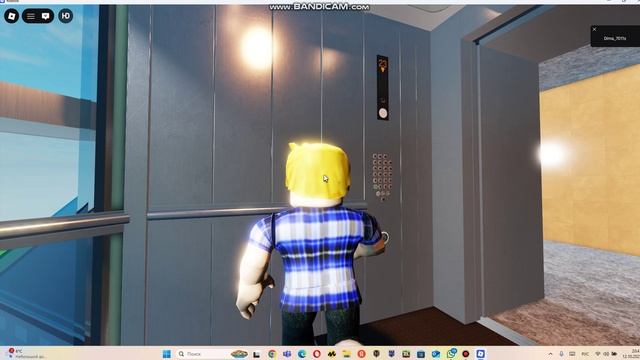This screenshot has height=360, width=640.
Task: Open the volume speaker tray icon
Action: 606,354
